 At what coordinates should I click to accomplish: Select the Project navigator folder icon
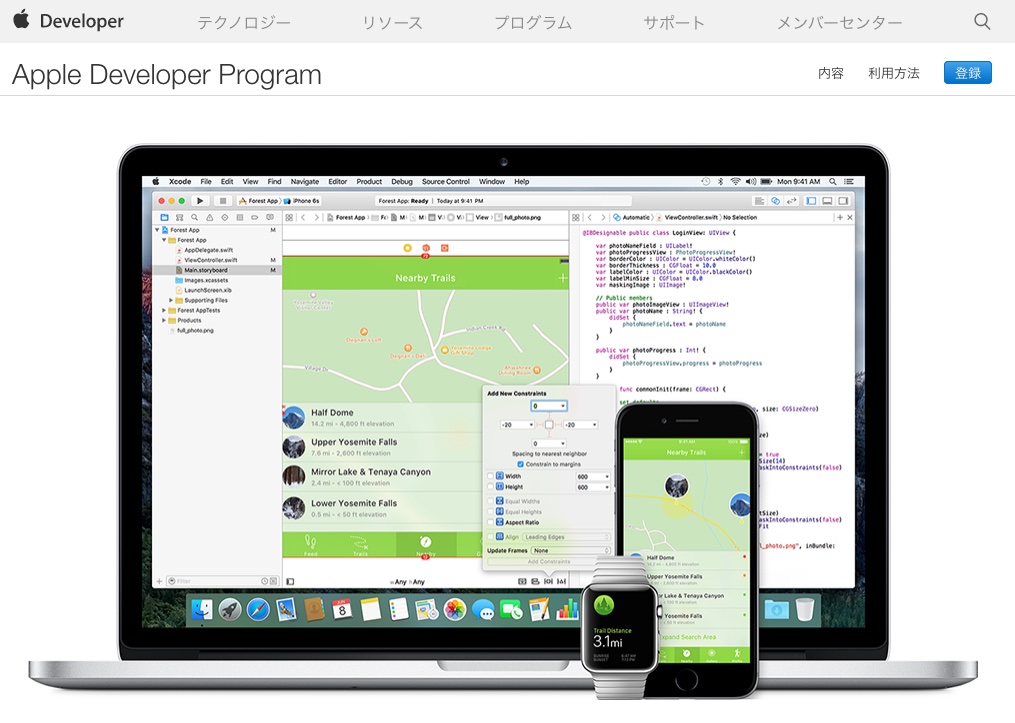pos(164,217)
